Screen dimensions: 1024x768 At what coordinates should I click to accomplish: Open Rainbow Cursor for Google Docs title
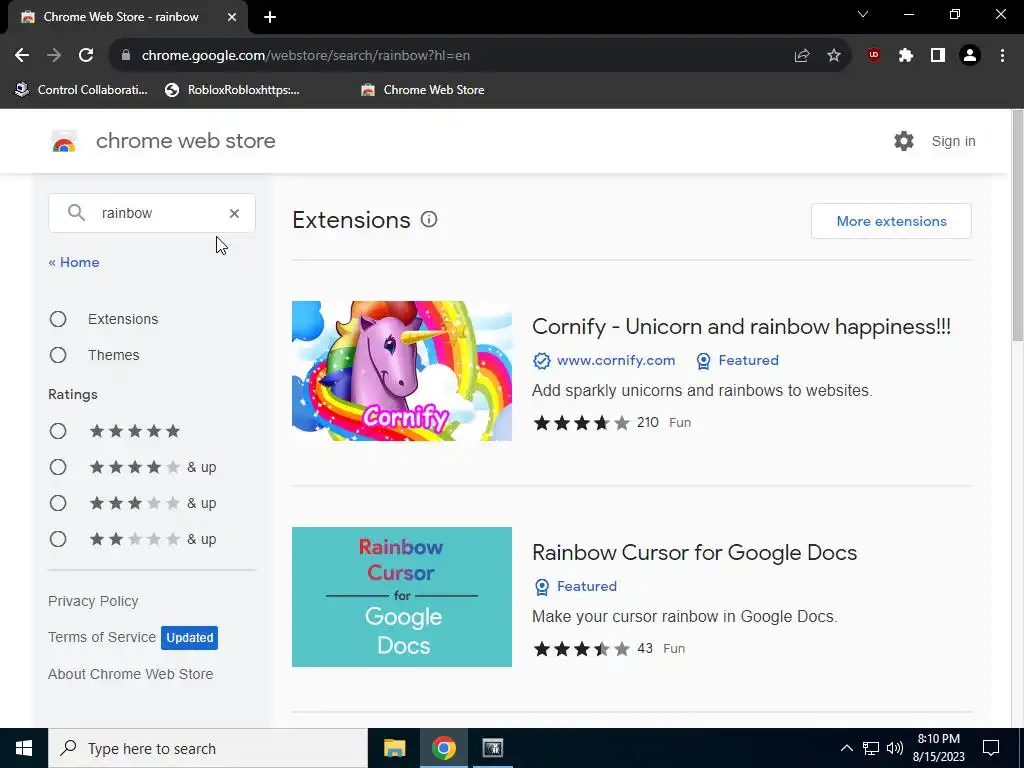694,552
